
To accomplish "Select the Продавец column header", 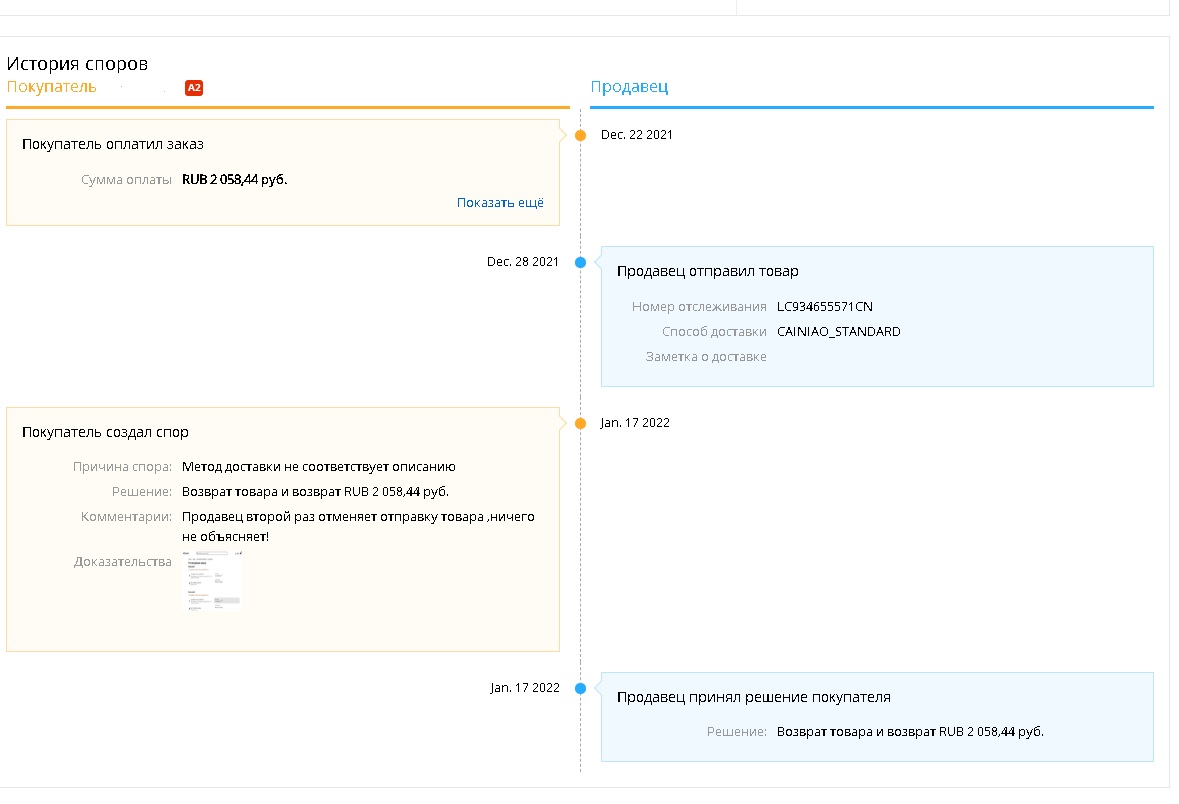I will 629,87.
